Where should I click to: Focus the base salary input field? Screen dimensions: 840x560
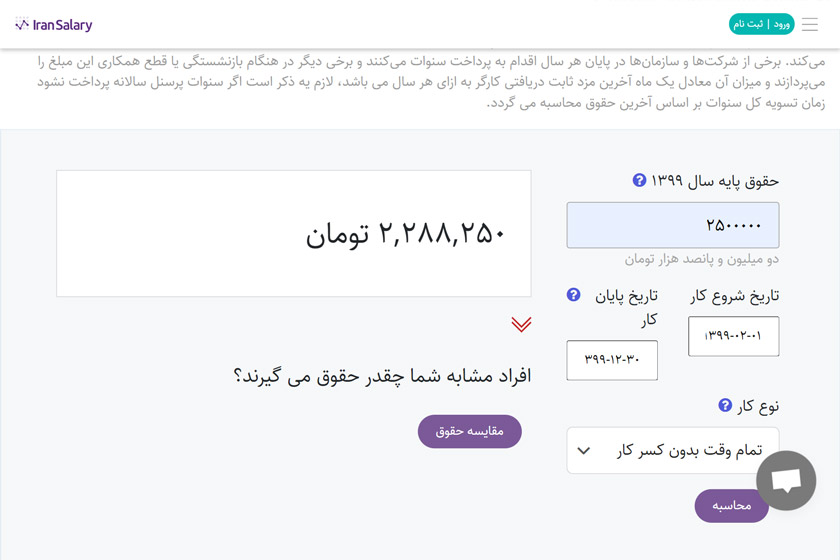pos(672,225)
